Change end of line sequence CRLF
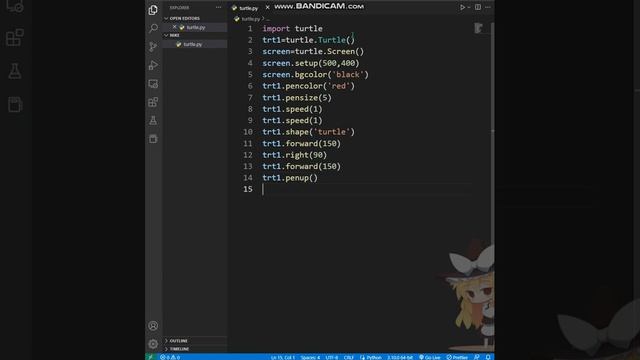The image size is (640, 360). (349, 357)
